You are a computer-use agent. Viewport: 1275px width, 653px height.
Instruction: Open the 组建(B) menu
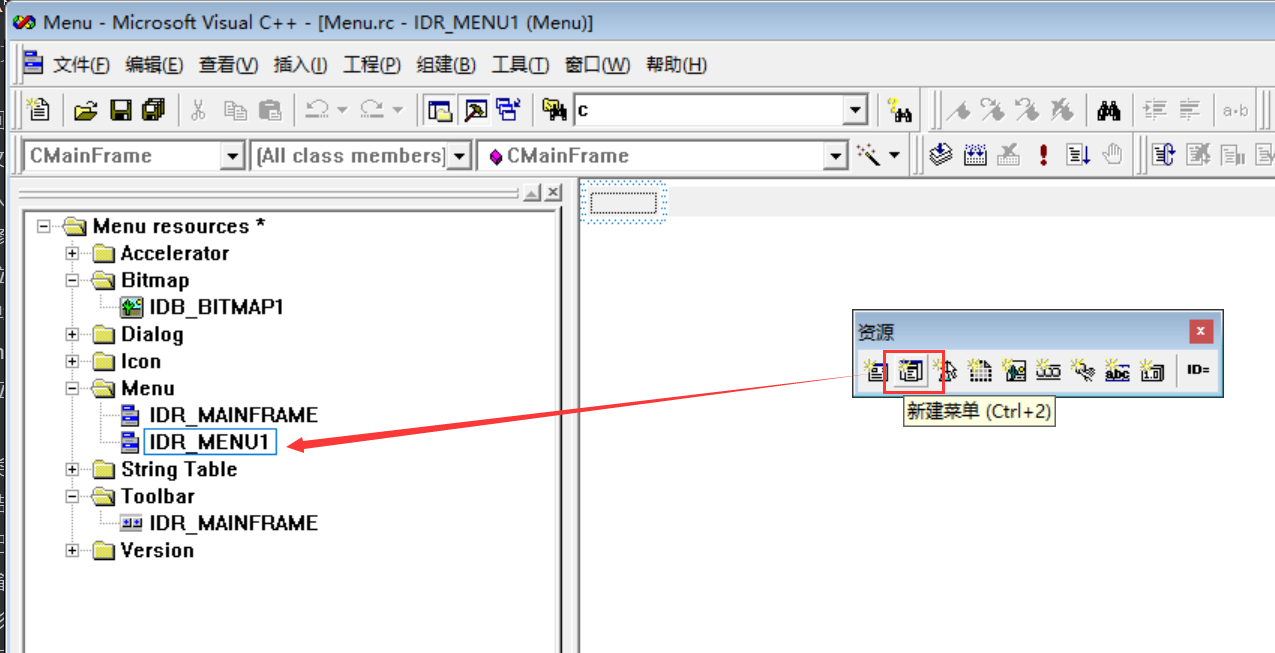(x=446, y=65)
